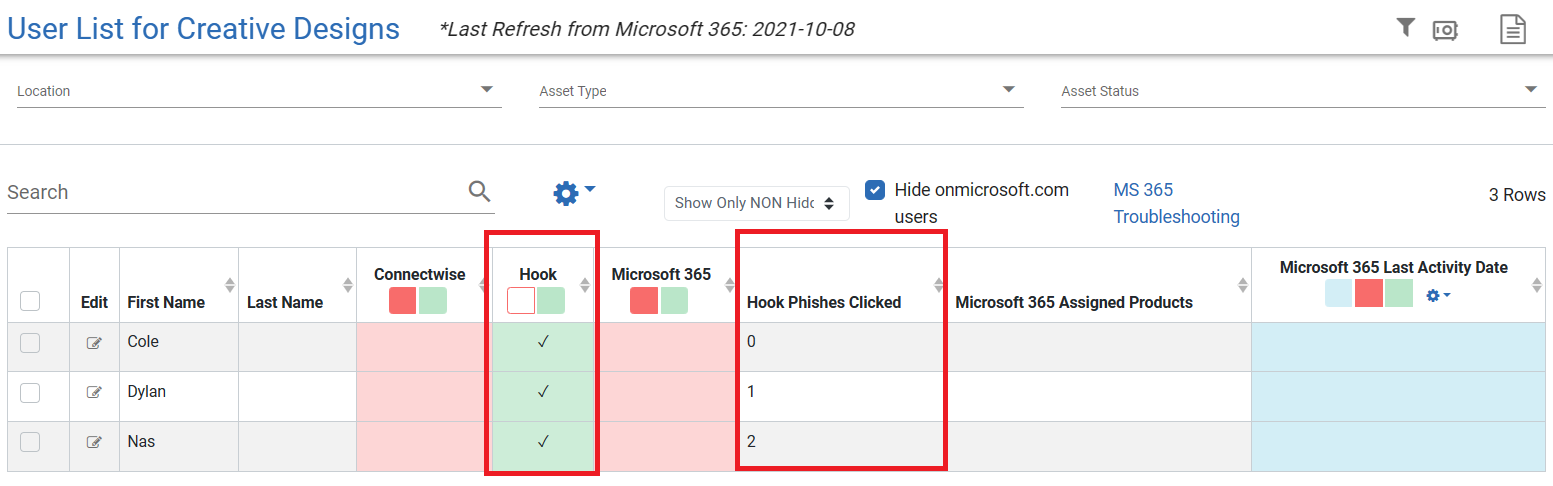Image resolution: width=1553 pixels, height=486 pixels.
Task: Expand the Asset Type dropdown
Action: (x=781, y=91)
